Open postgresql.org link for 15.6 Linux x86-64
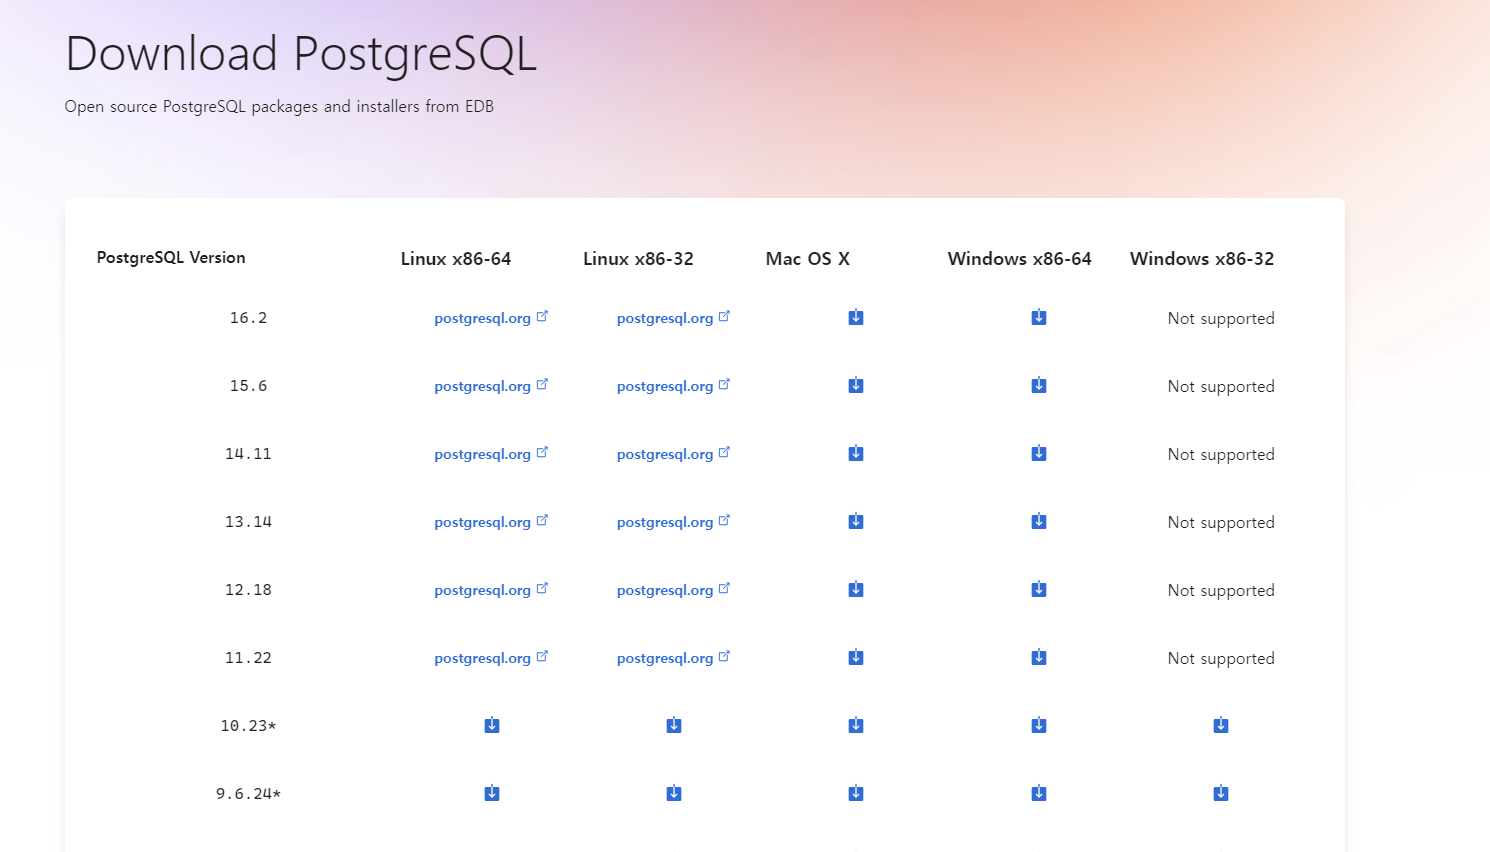1490x852 pixels. [x=491, y=386]
